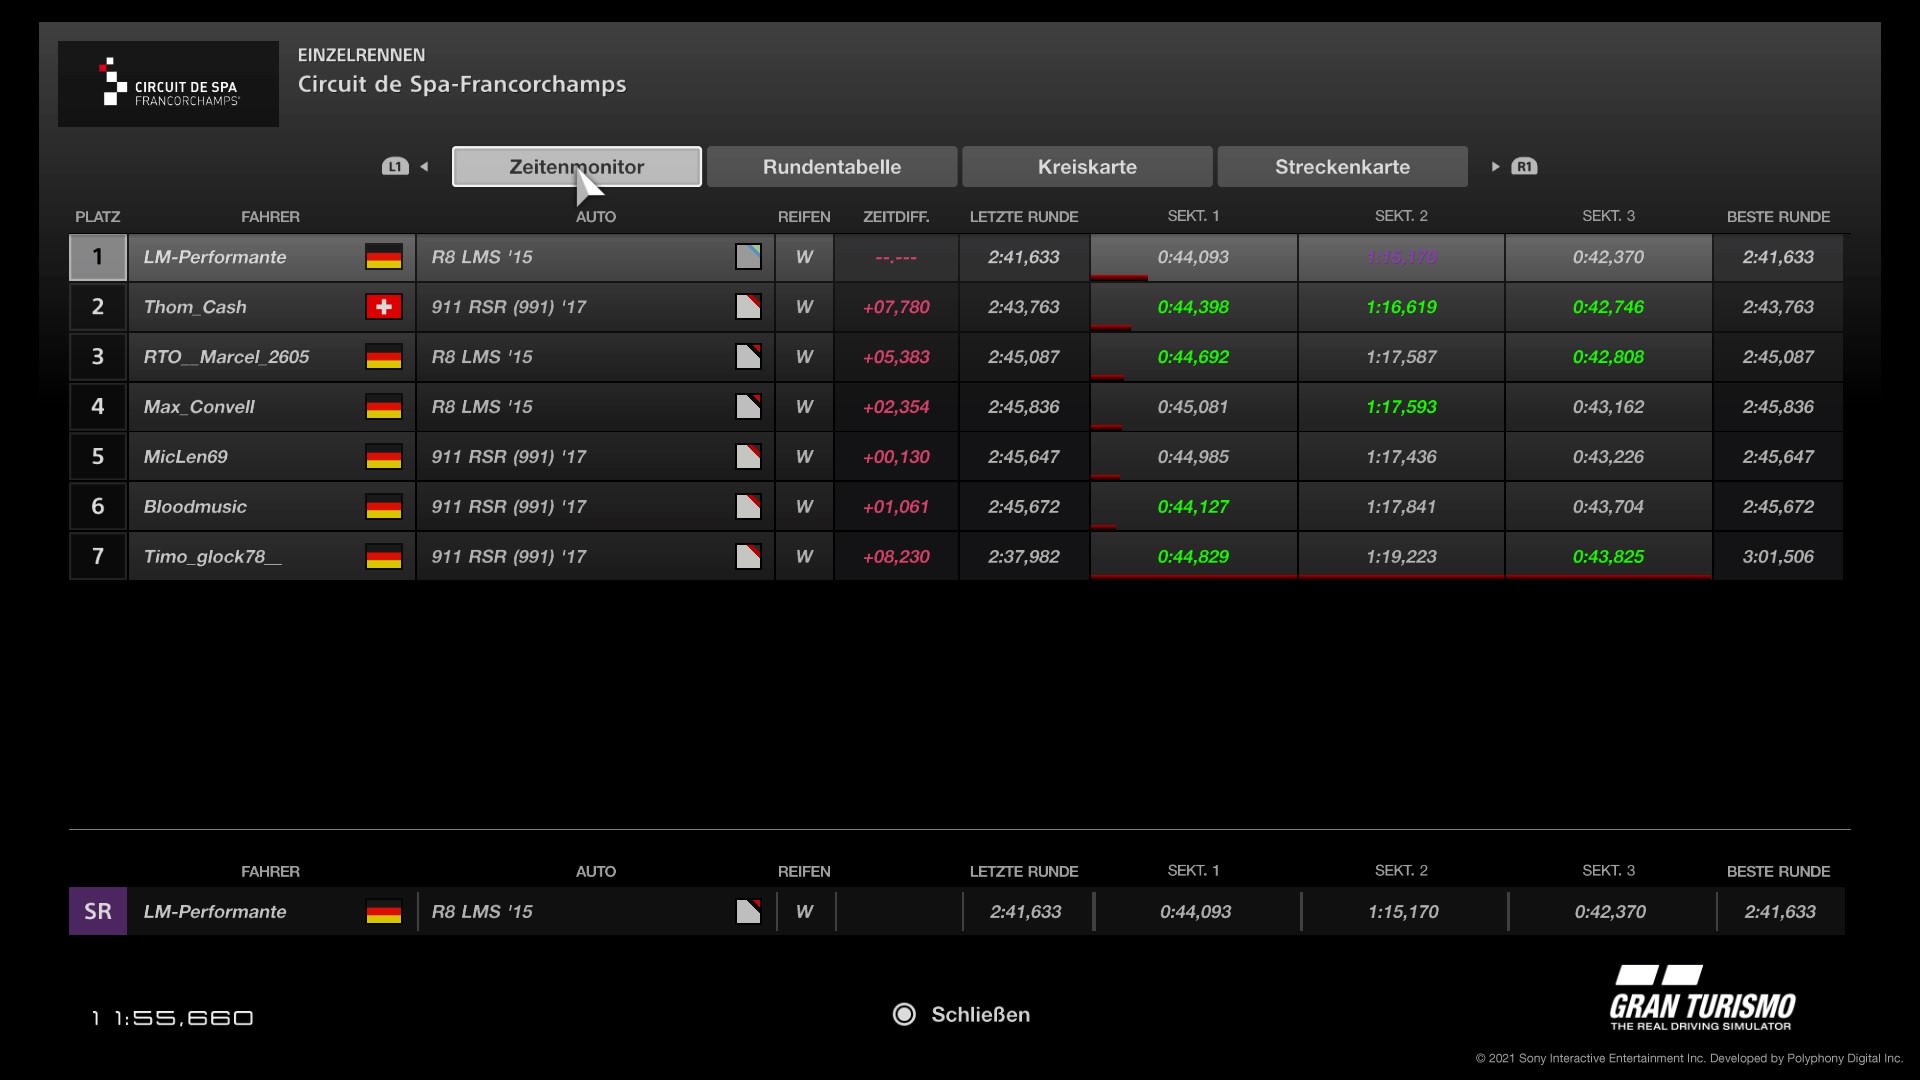Select driver row RTO__Marcel_2605
1920x1080 pixels.
(226, 357)
